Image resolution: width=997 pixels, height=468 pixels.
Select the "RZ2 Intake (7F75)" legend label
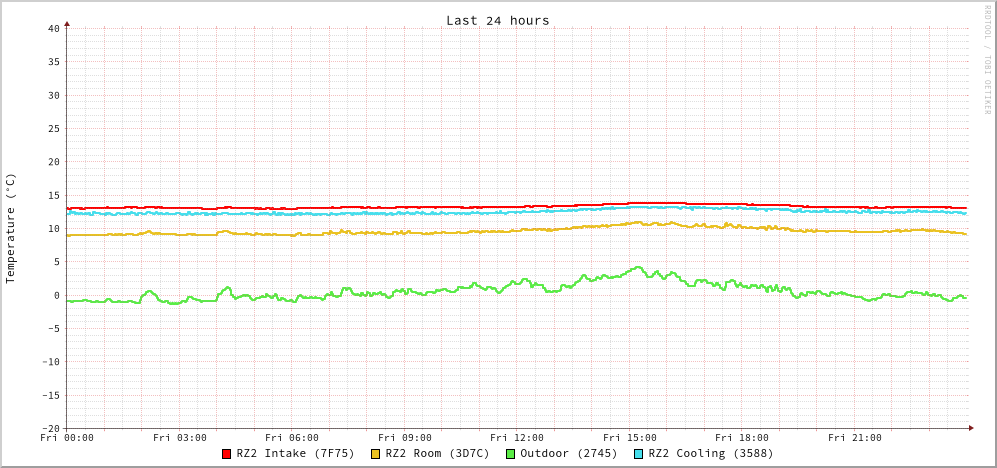[x=295, y=453]
